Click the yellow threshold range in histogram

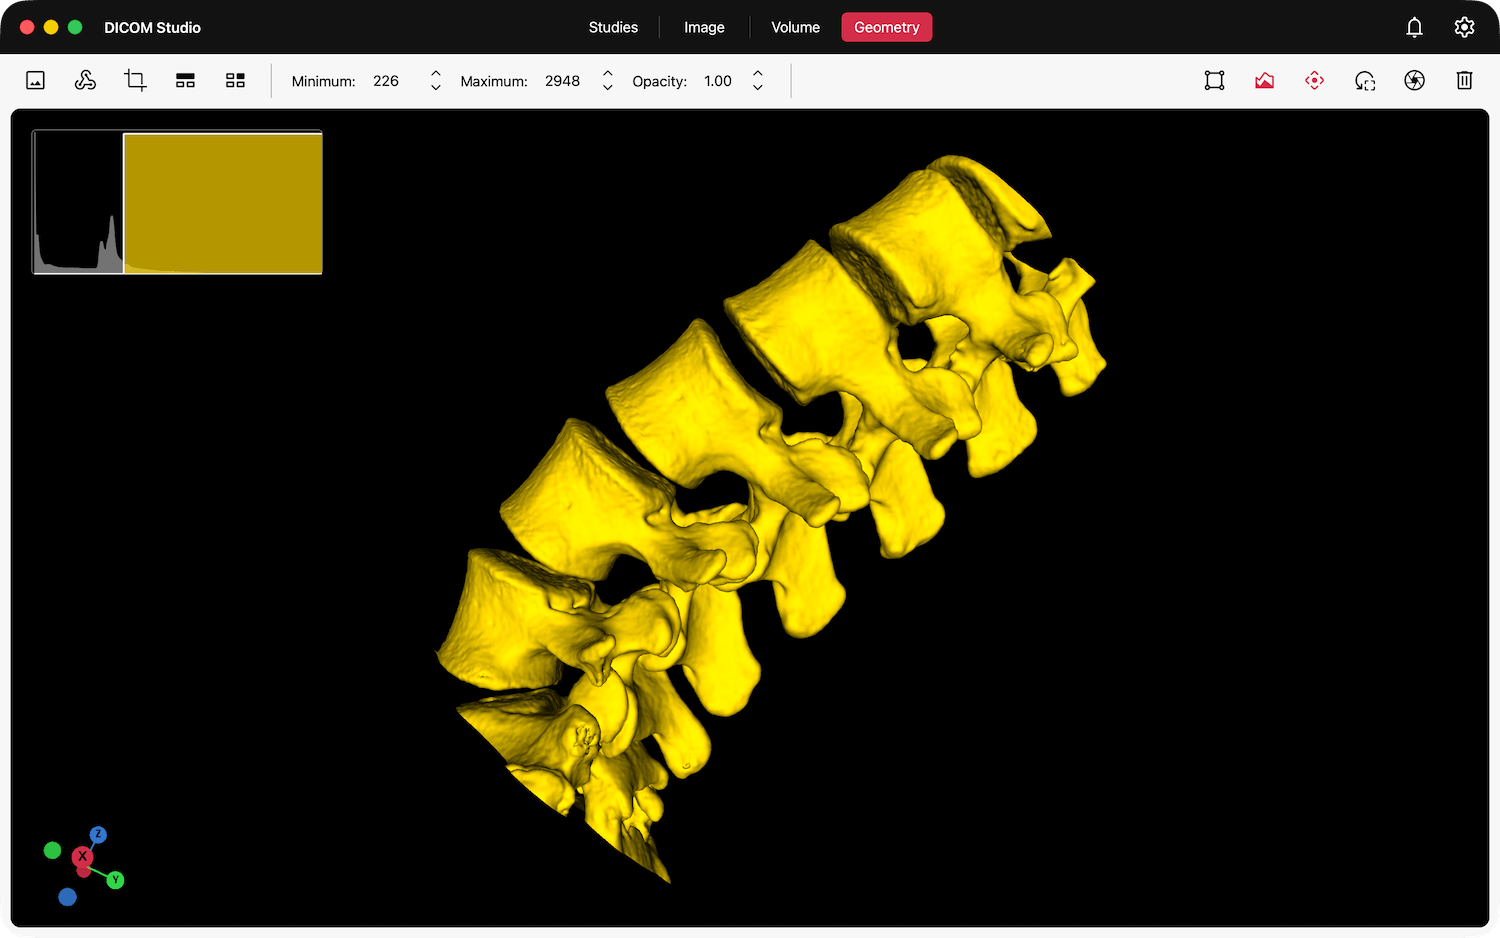pyautogui.click(x=222, y=203)
